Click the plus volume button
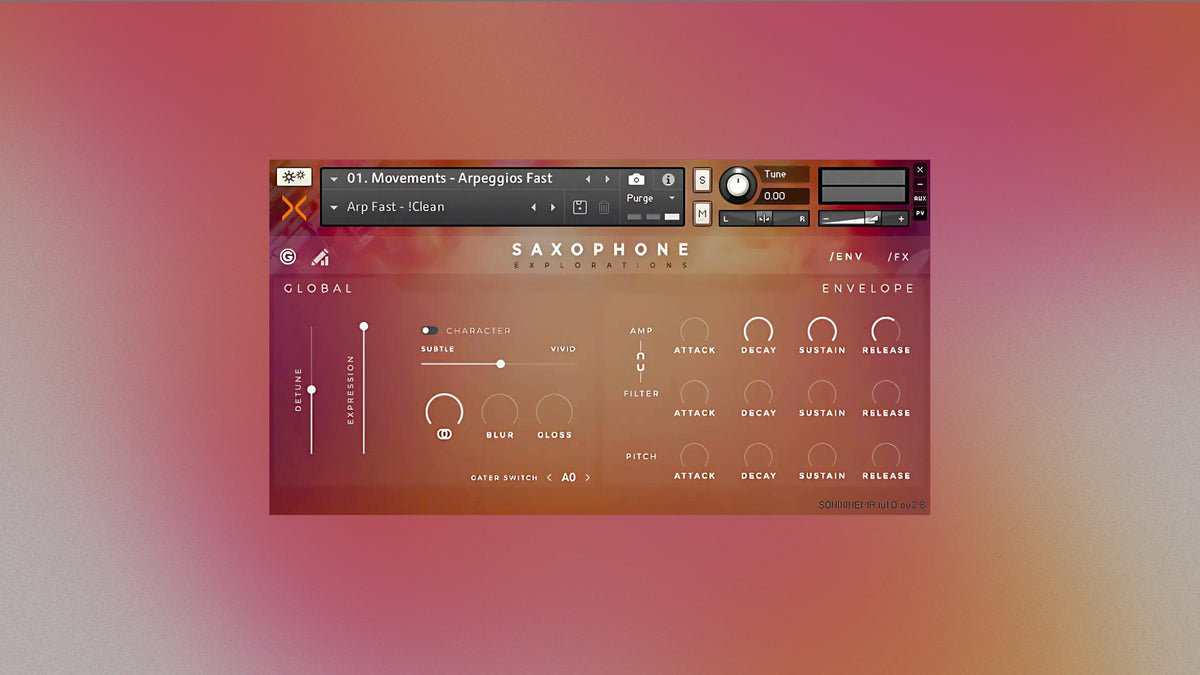1200x675 pixels. (x=901, y=218)
